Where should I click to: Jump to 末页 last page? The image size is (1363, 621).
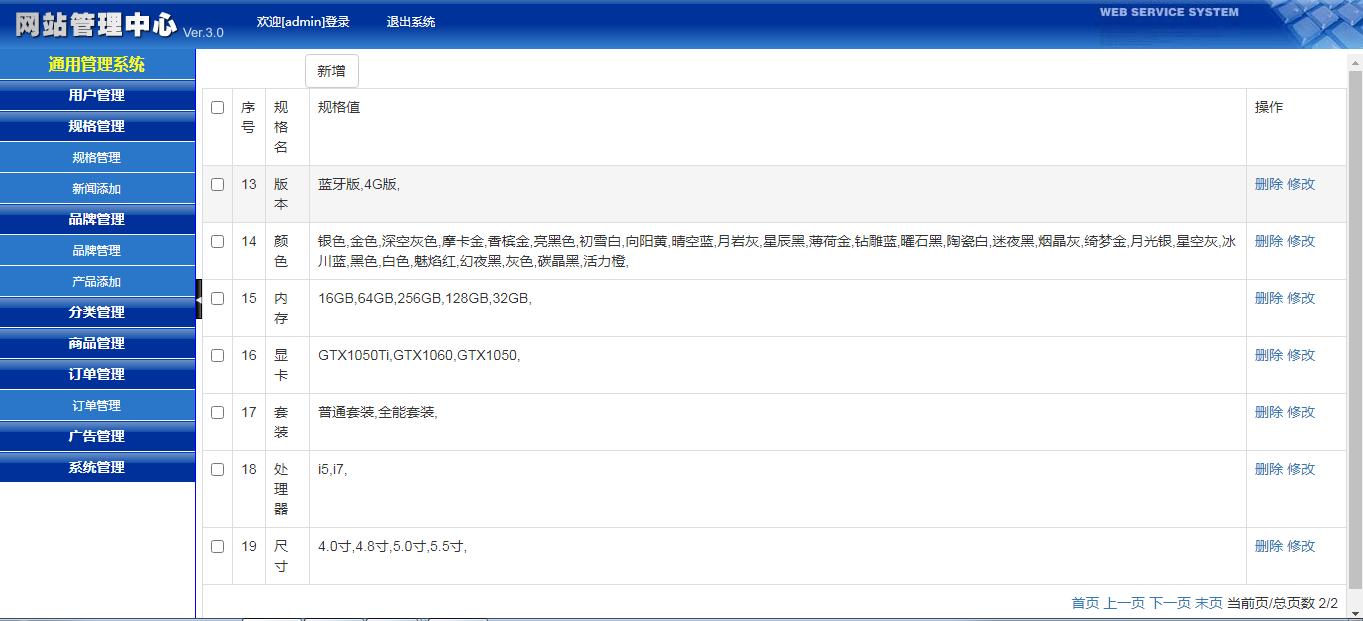pos(1209,603)
